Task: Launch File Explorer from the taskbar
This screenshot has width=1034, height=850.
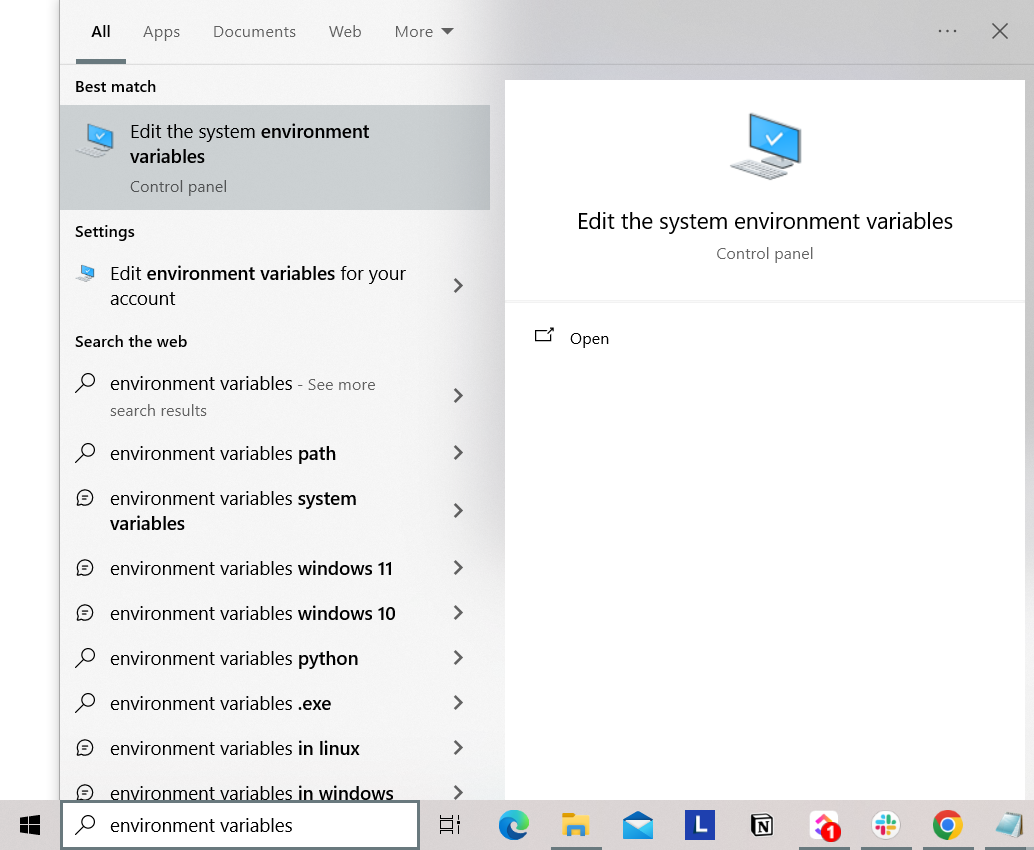Action: (x=575, y=825)
